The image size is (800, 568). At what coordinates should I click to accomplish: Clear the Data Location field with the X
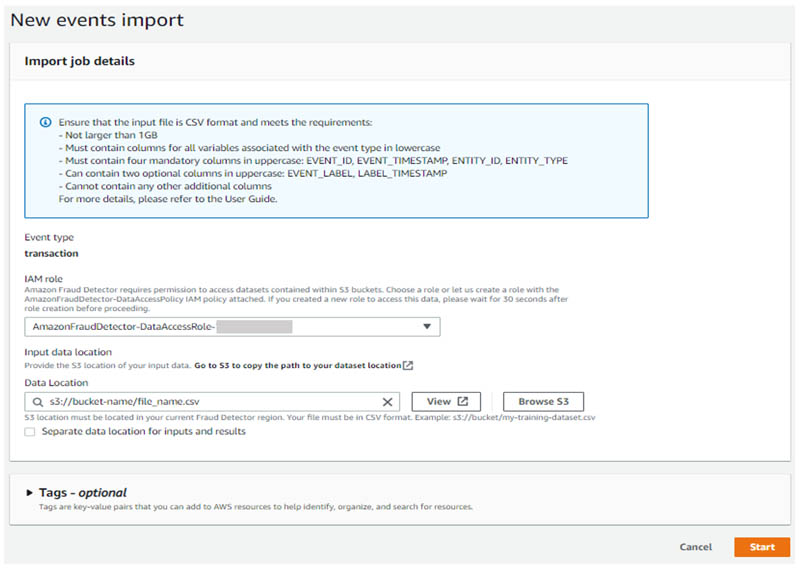point(387,402)
